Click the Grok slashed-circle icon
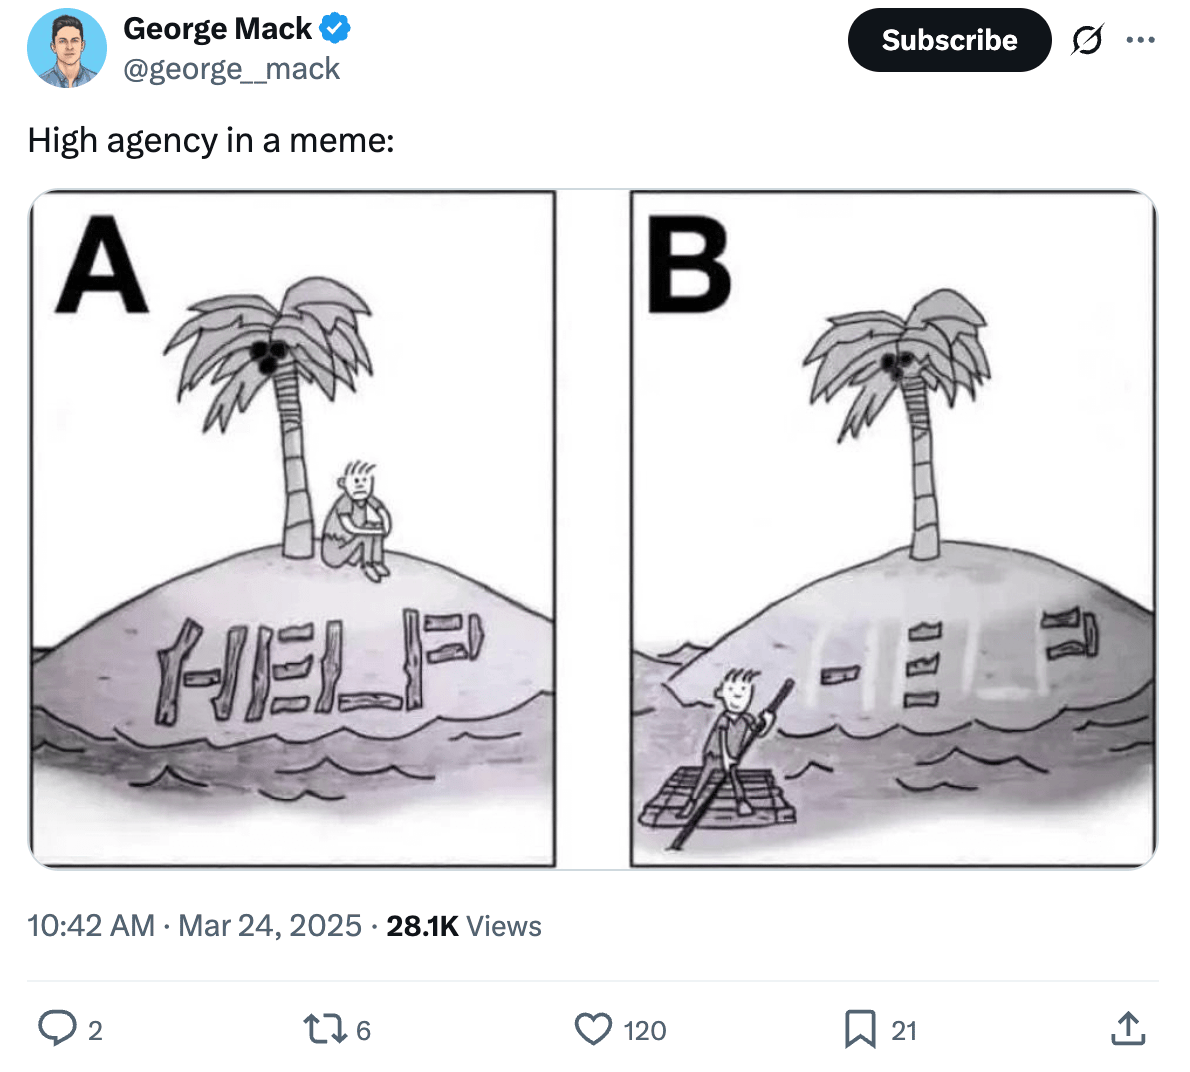The height and width of the screenshot is (1072, 1190). [1087, 40]
